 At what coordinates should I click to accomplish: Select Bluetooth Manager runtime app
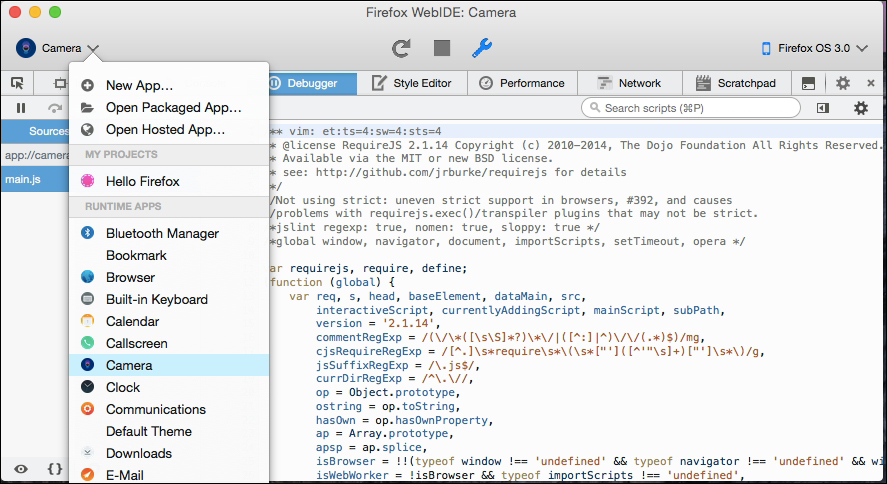(x=169, y=233)
